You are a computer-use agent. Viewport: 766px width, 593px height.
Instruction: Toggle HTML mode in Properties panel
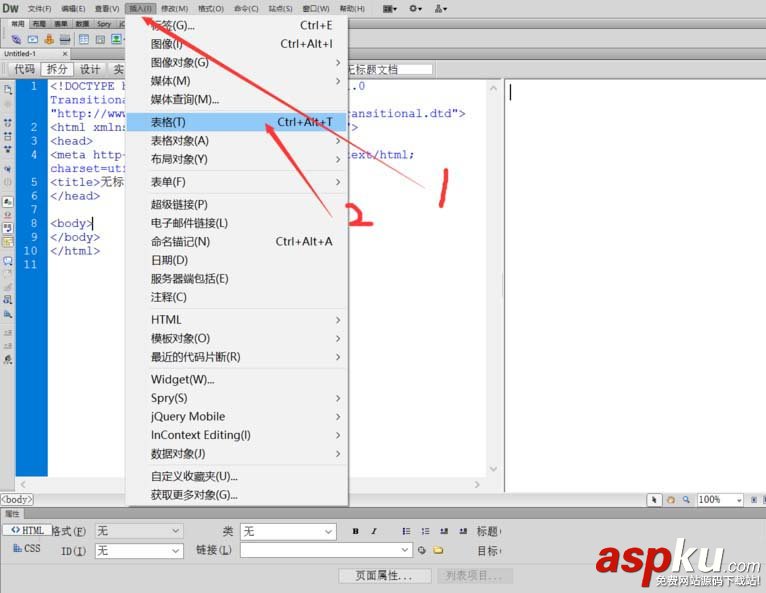pyautogui.click(x=27, y=530)
